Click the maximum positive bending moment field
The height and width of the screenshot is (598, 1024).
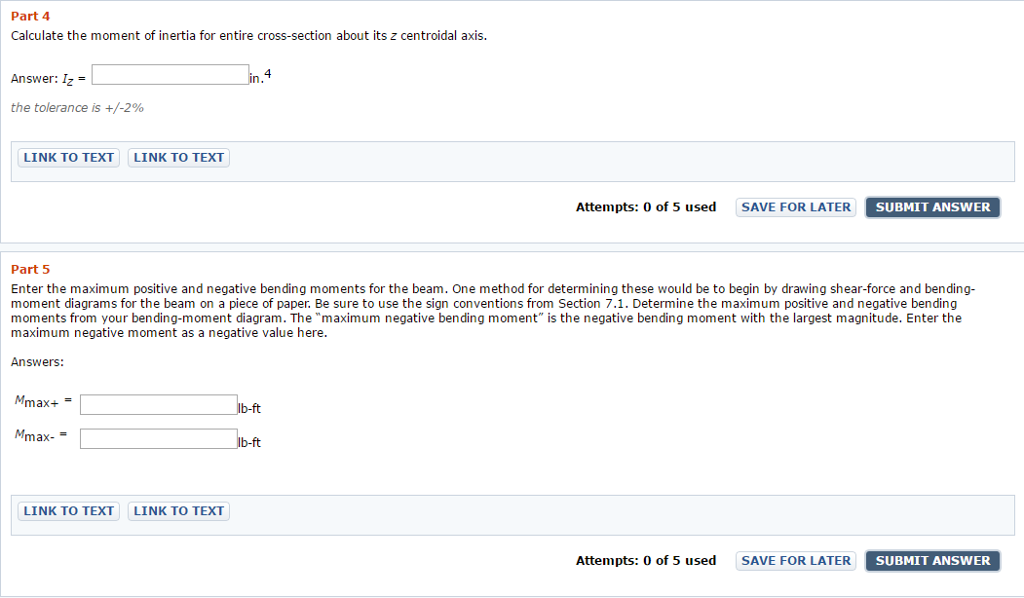click(158, 404)
